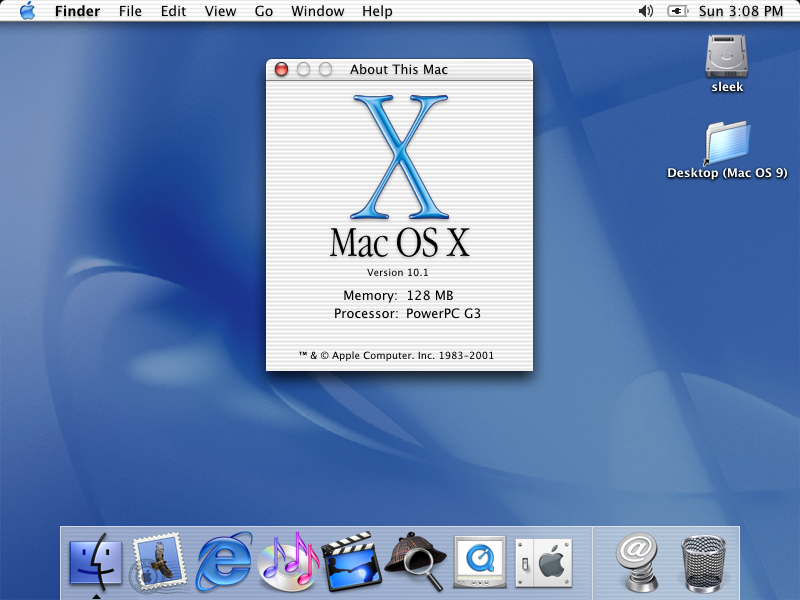Click the Sun 3:08 PM clock
This screenshot has width=800, height=600.
click(x=741, y=11)
